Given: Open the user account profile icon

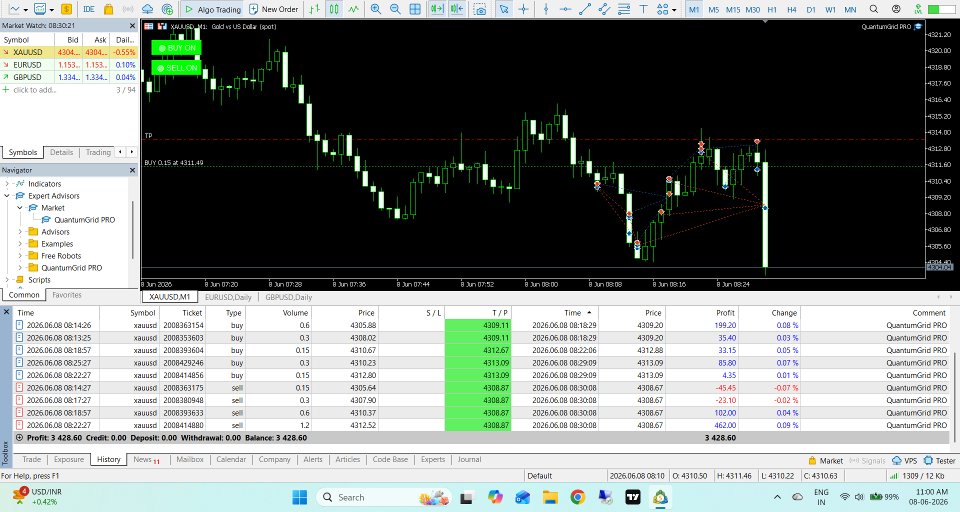Looking at the screenshot, I should 896,9.
